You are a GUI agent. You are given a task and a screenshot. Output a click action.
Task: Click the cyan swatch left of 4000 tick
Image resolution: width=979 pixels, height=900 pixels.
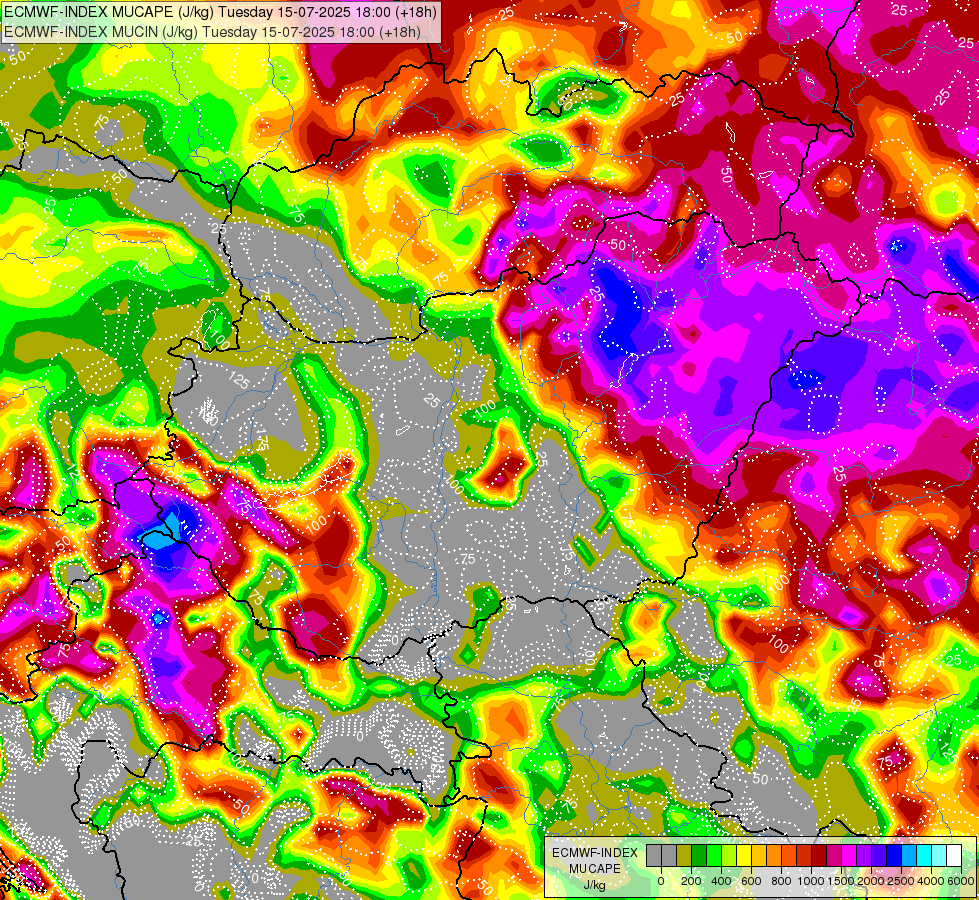pos(924,856)
